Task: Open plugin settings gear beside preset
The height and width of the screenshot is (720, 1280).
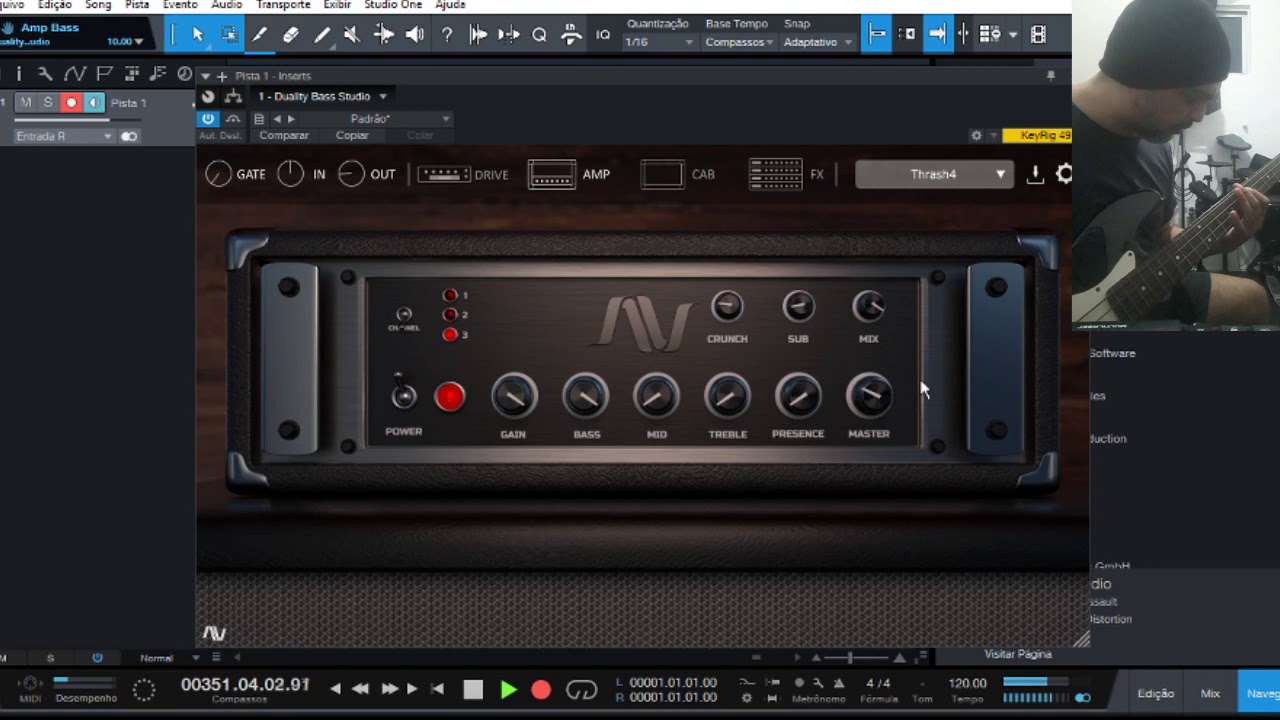Action: [1064, 174]
